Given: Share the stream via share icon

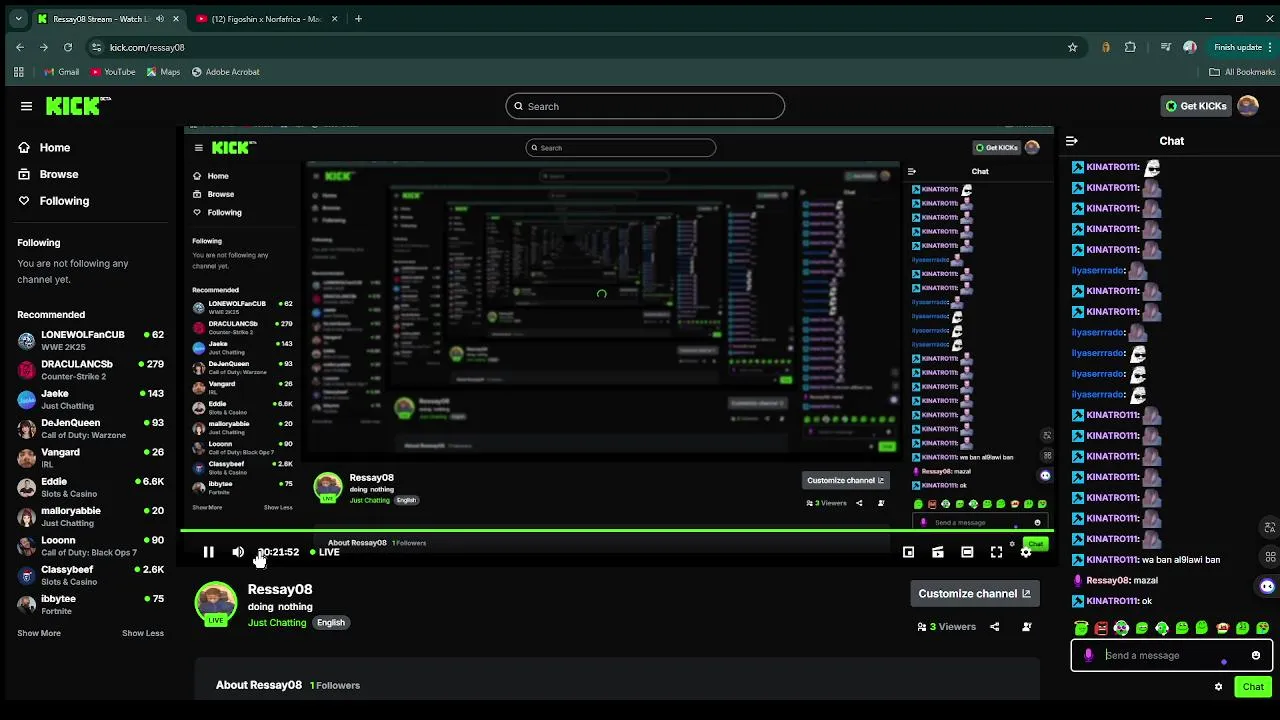Looking at the screenshot, I should [994, 627].
